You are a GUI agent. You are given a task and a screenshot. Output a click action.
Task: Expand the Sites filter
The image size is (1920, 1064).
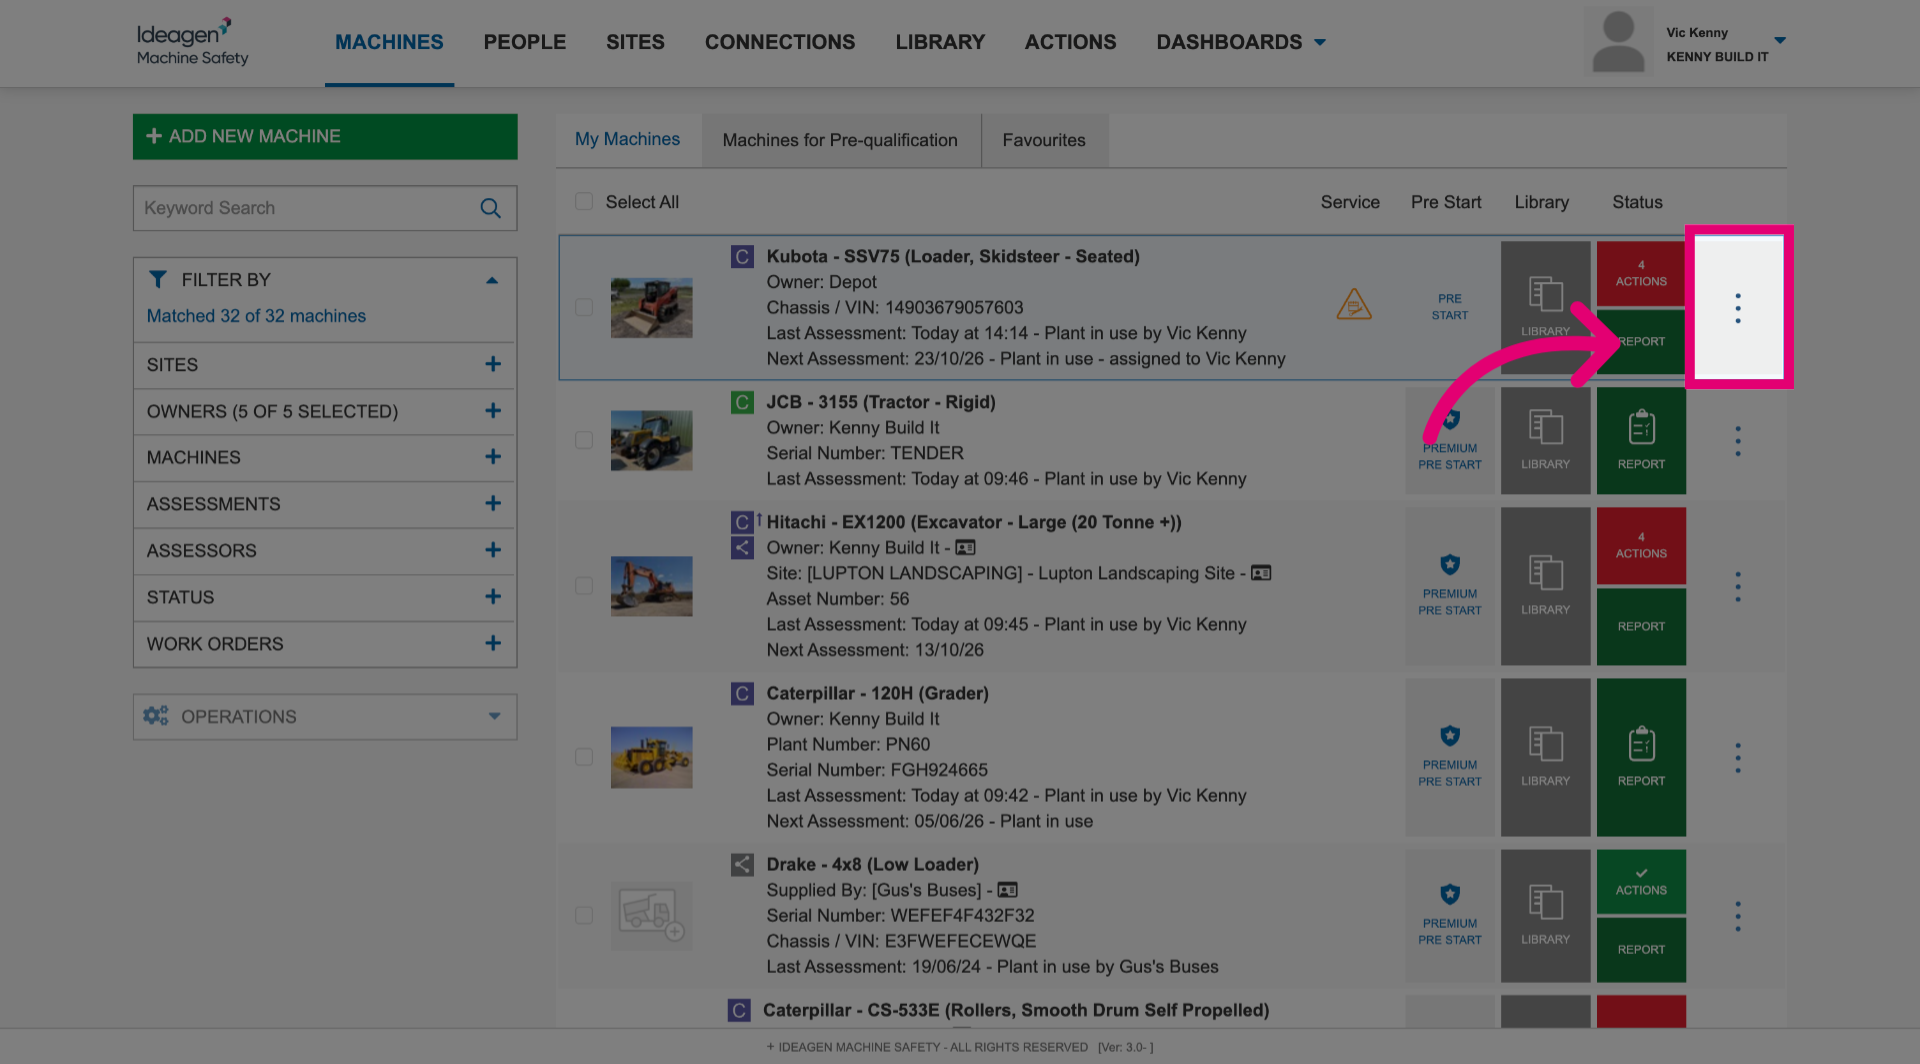[x=493, y=365]
